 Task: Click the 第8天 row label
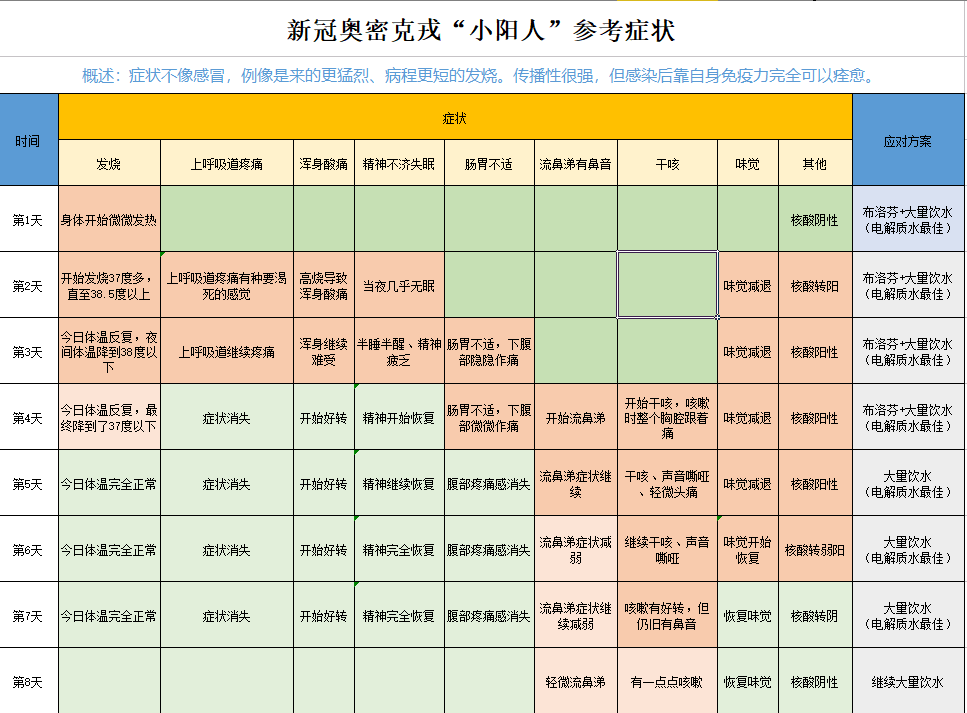(28, 681)
